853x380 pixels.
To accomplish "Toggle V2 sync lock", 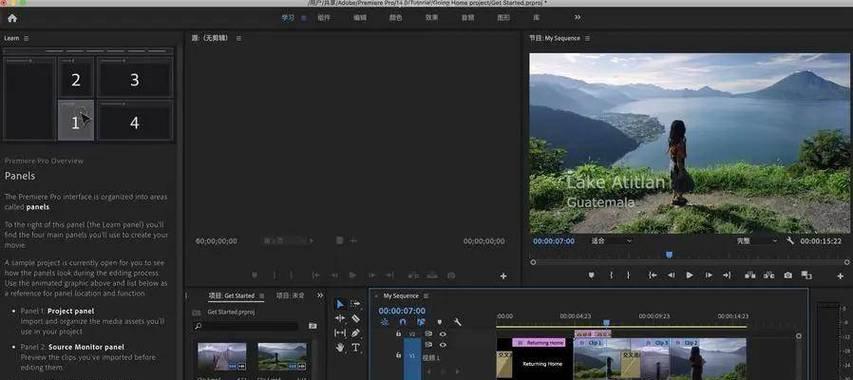I will click(x=428, y=334).
